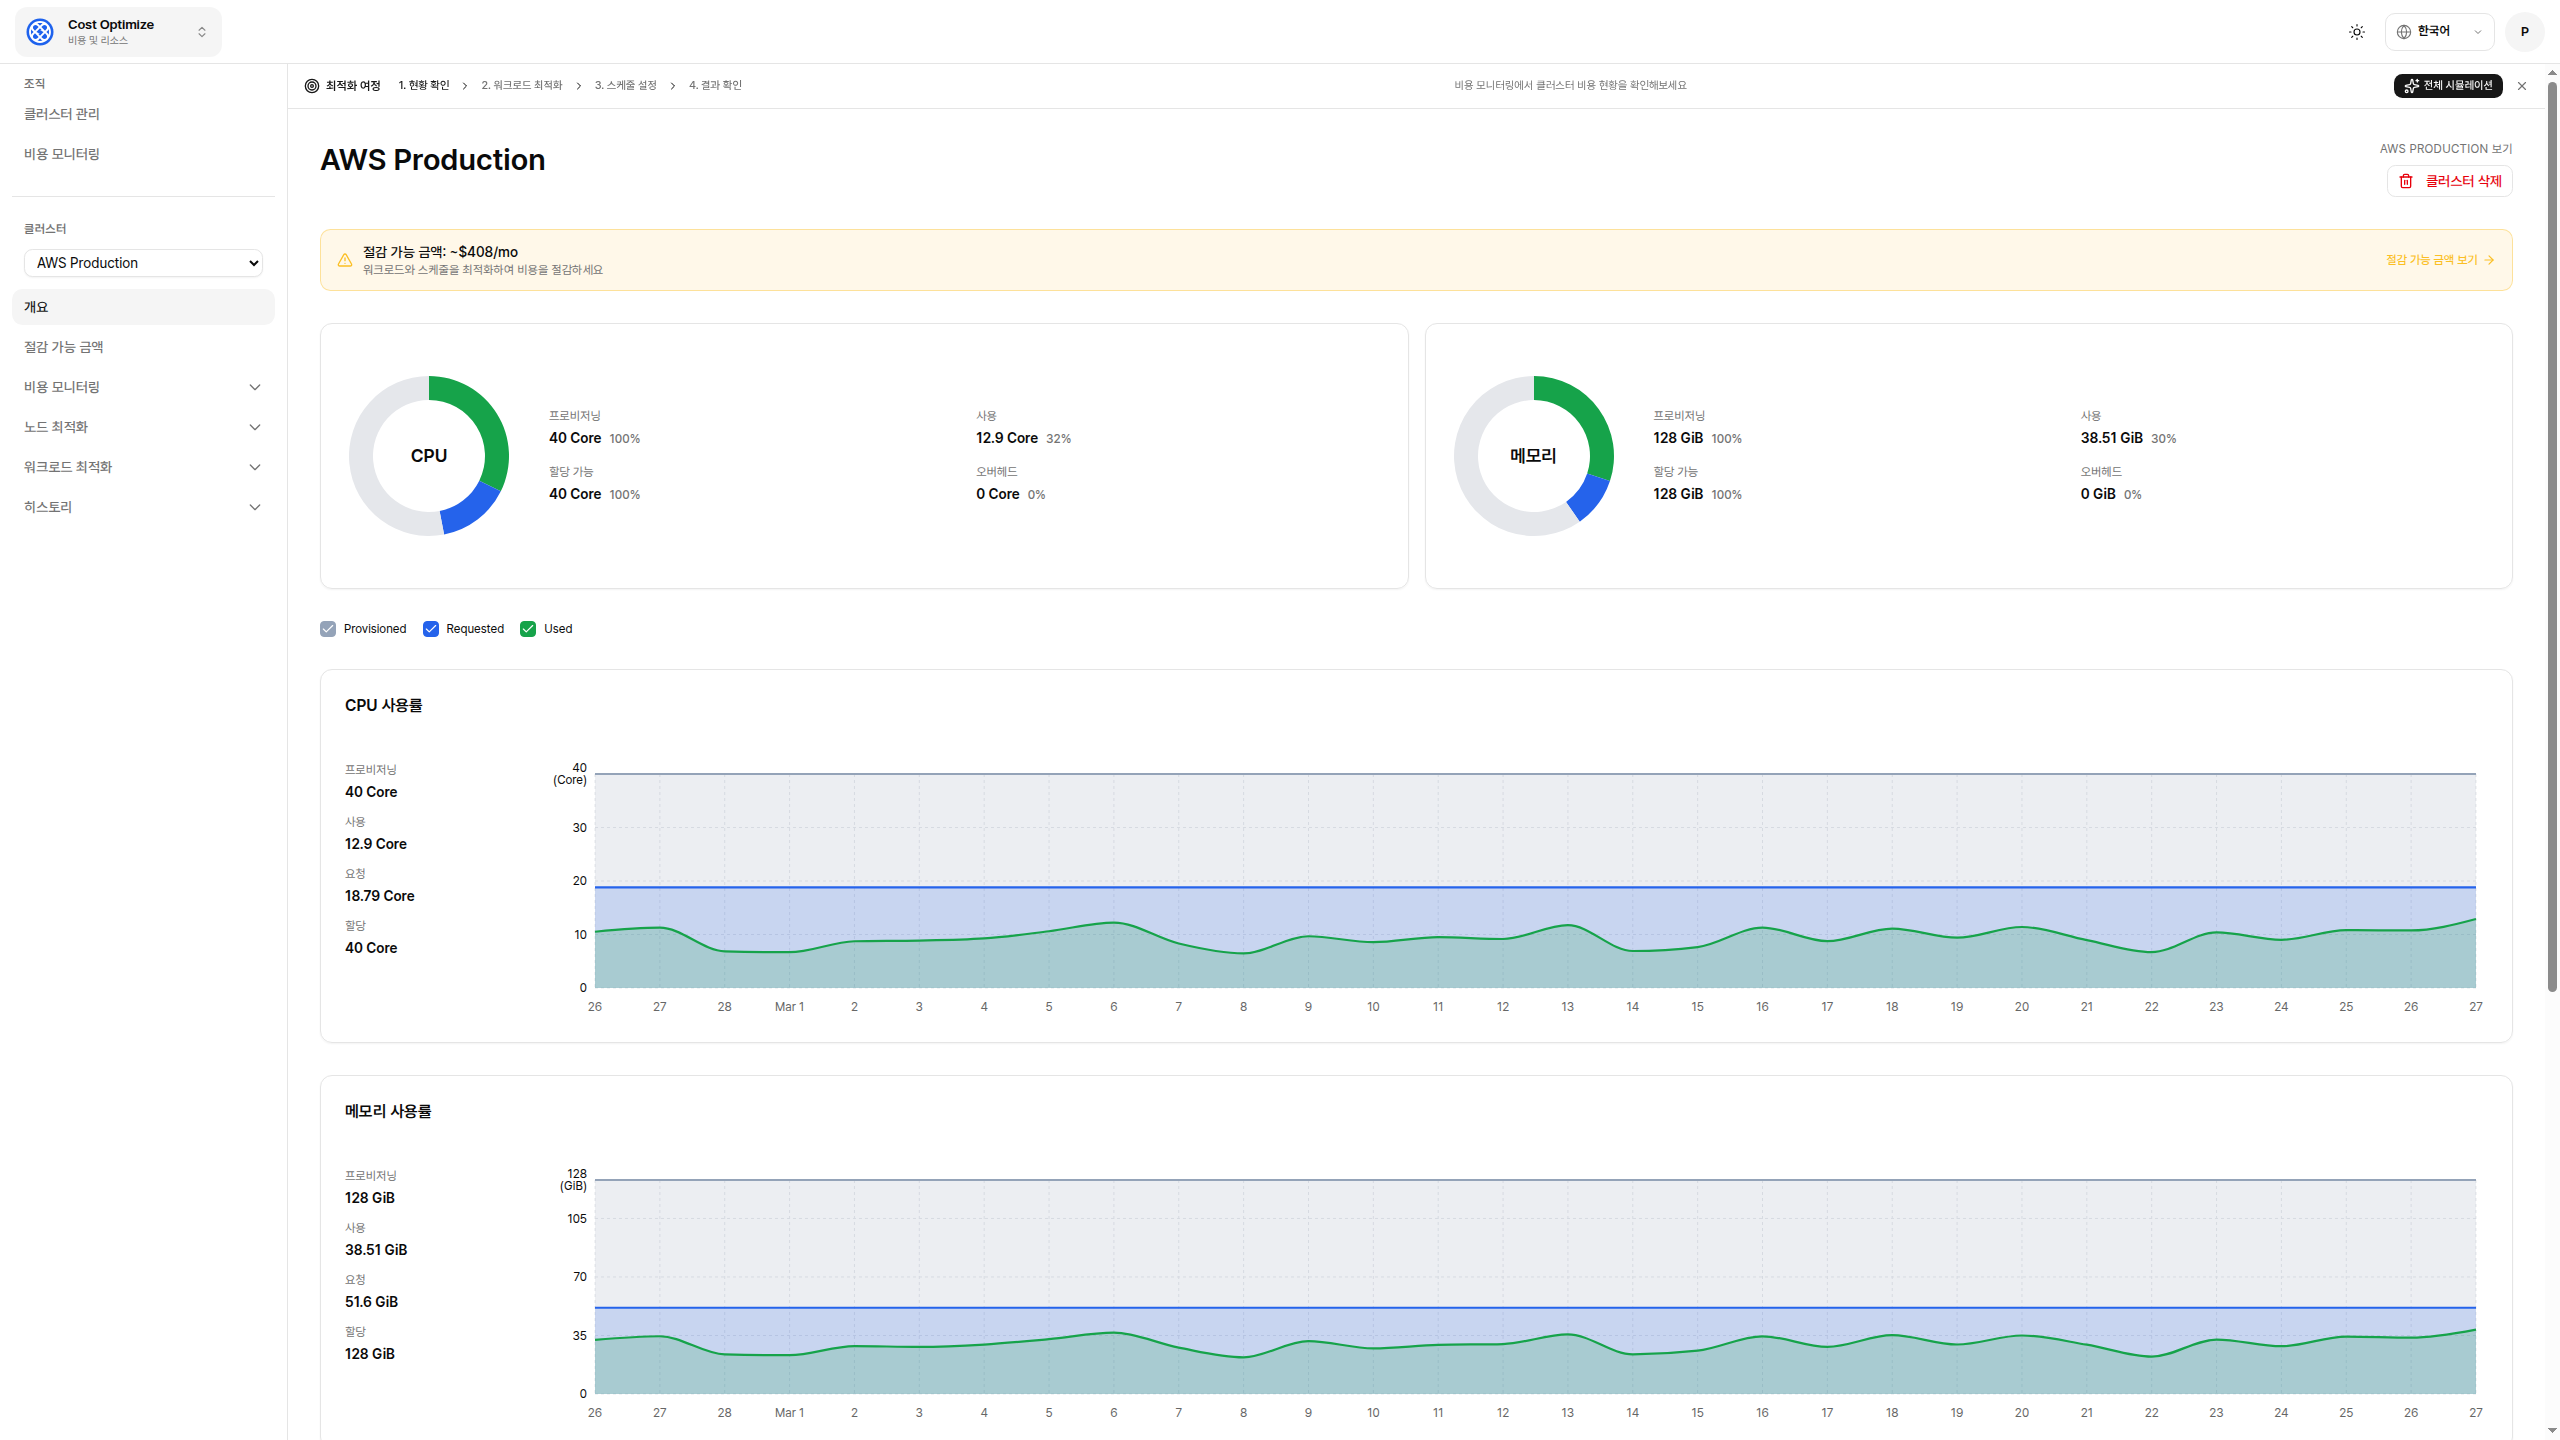The image size is (2560, 1440).
Task: Click the sparkle icon on 전체 시뮬레이션
Action: (x=2412, y=86)
